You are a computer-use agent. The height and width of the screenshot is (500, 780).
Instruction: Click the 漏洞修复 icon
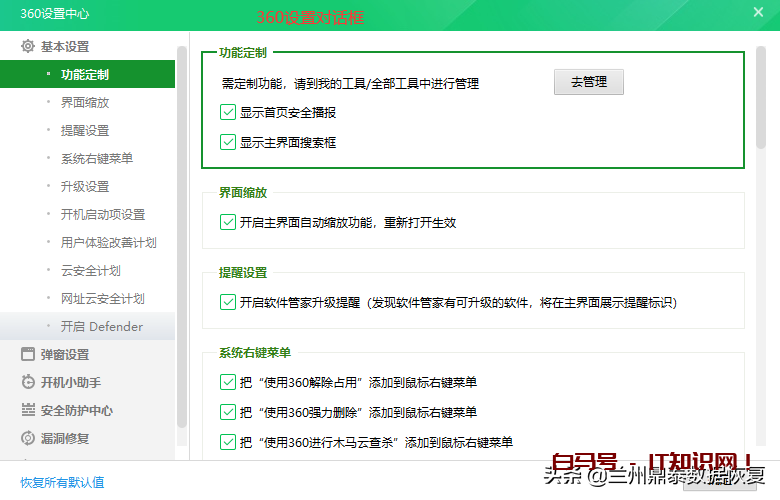pos(28,438)
